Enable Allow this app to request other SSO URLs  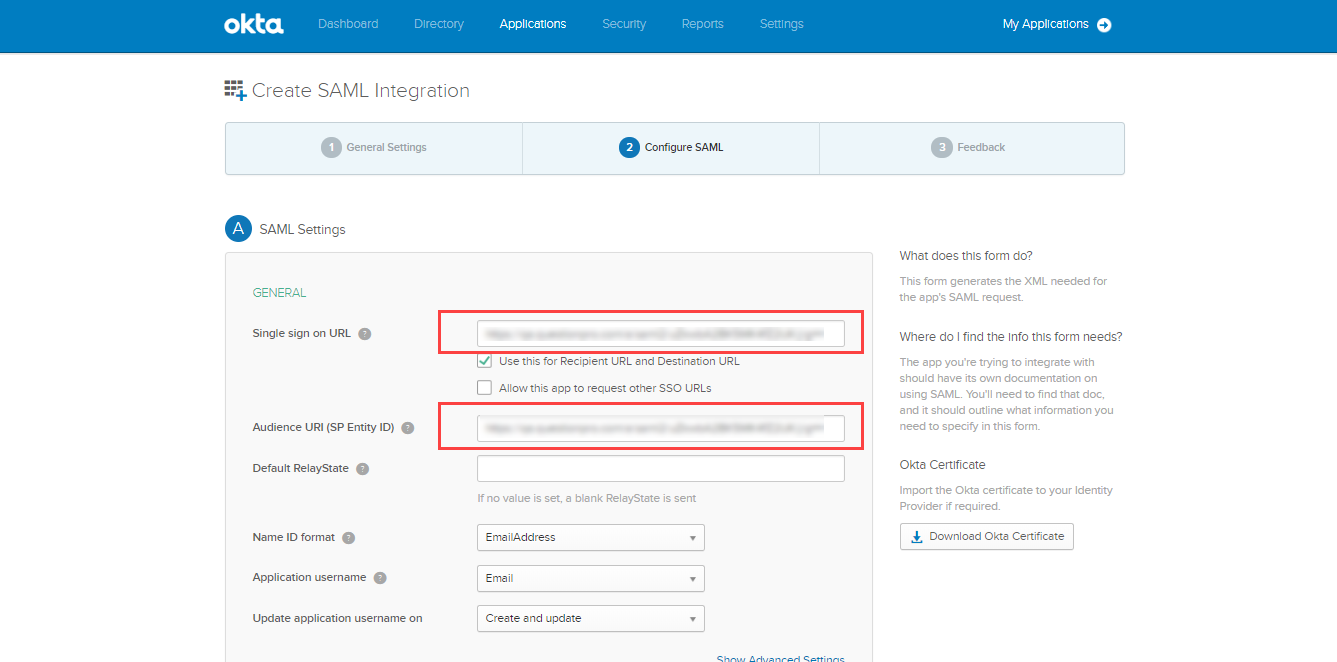point(485,388)
